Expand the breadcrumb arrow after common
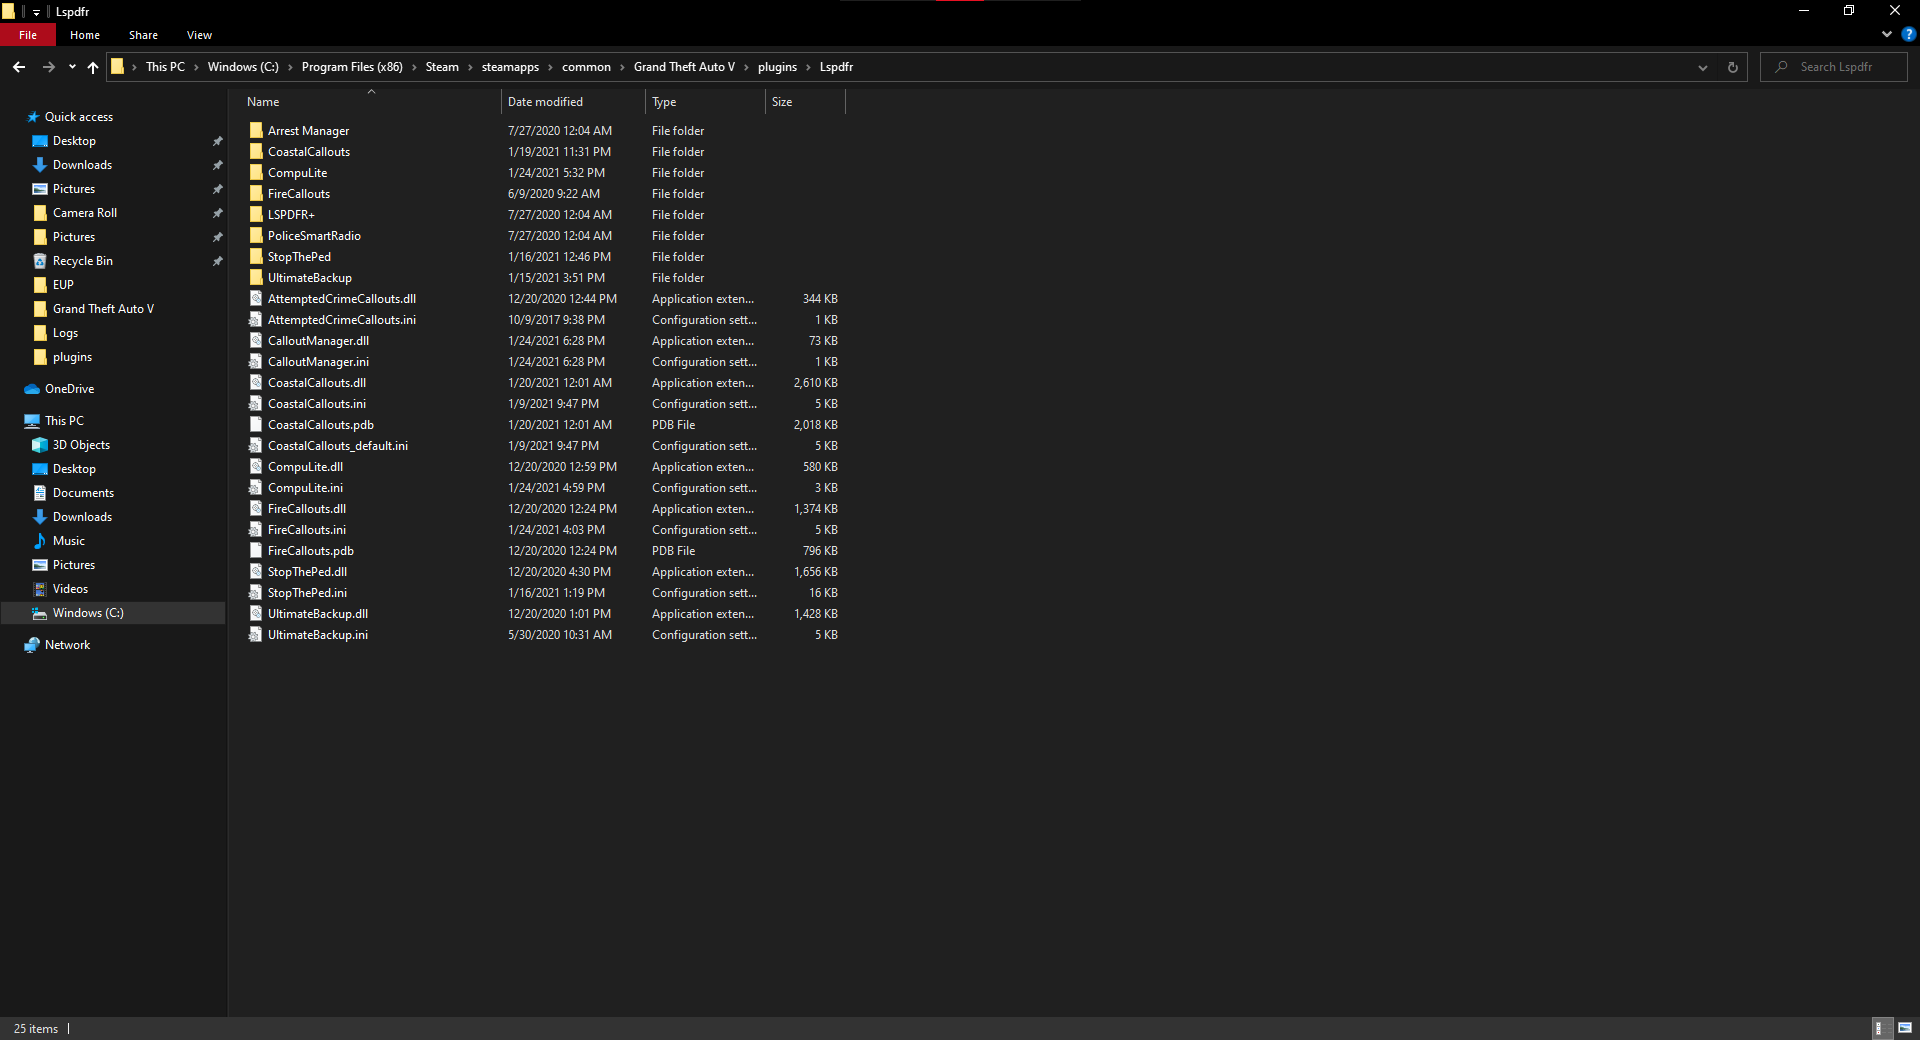This screenshot has height=1040, width=1920. [x=622, y=67]
